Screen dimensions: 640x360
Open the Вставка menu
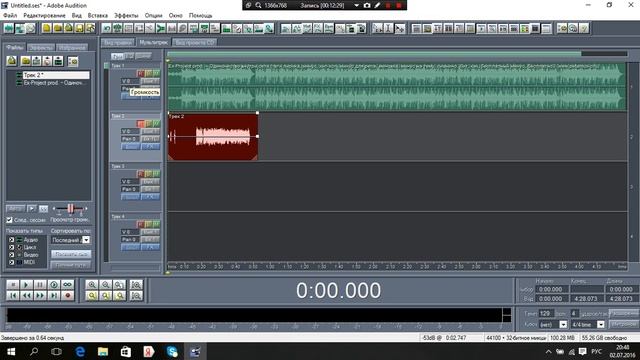(98, 15)
